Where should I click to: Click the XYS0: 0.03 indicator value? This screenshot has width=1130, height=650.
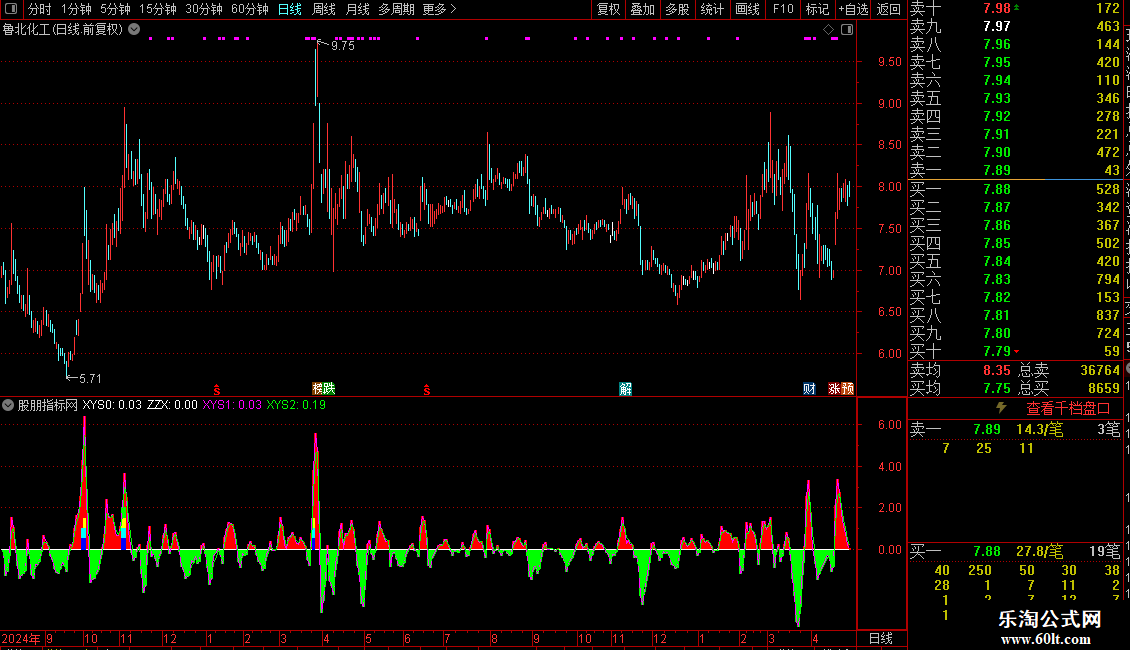[112, 405]
